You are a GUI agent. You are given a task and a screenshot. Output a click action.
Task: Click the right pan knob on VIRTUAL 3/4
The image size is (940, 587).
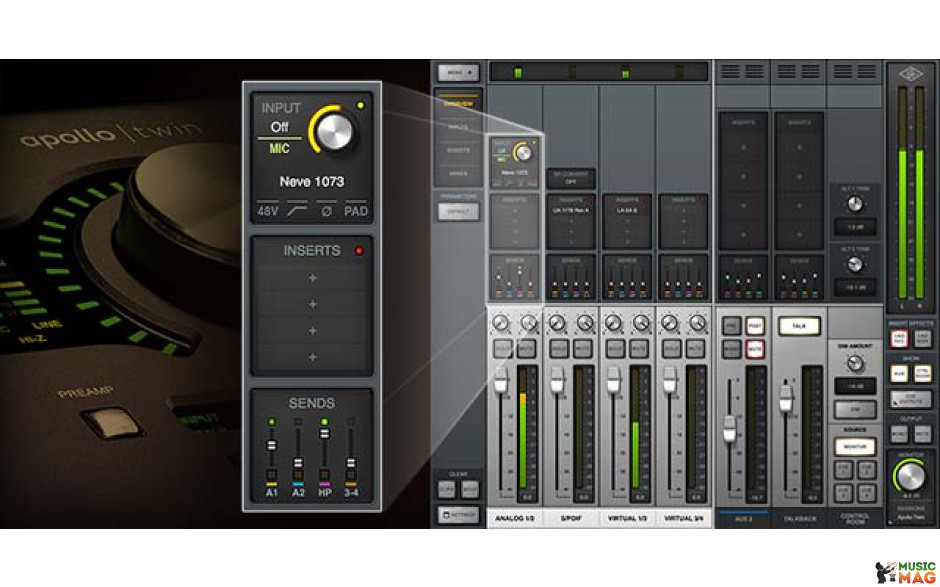click(698, 323)
